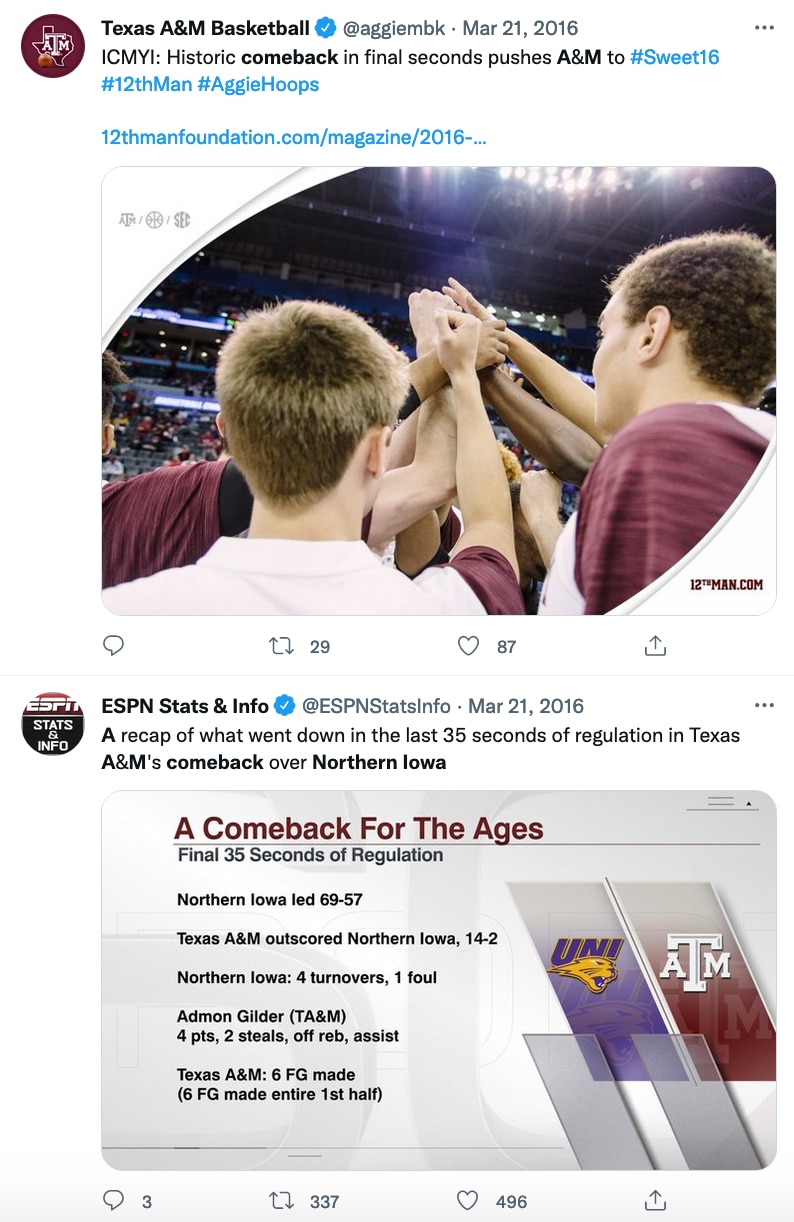
Task: Open more options for Texas A&M tweet
Action: (765, 28)
